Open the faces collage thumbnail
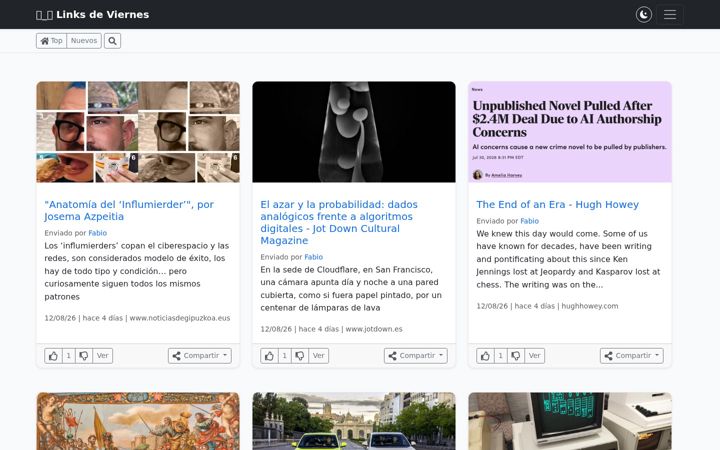 138,132
